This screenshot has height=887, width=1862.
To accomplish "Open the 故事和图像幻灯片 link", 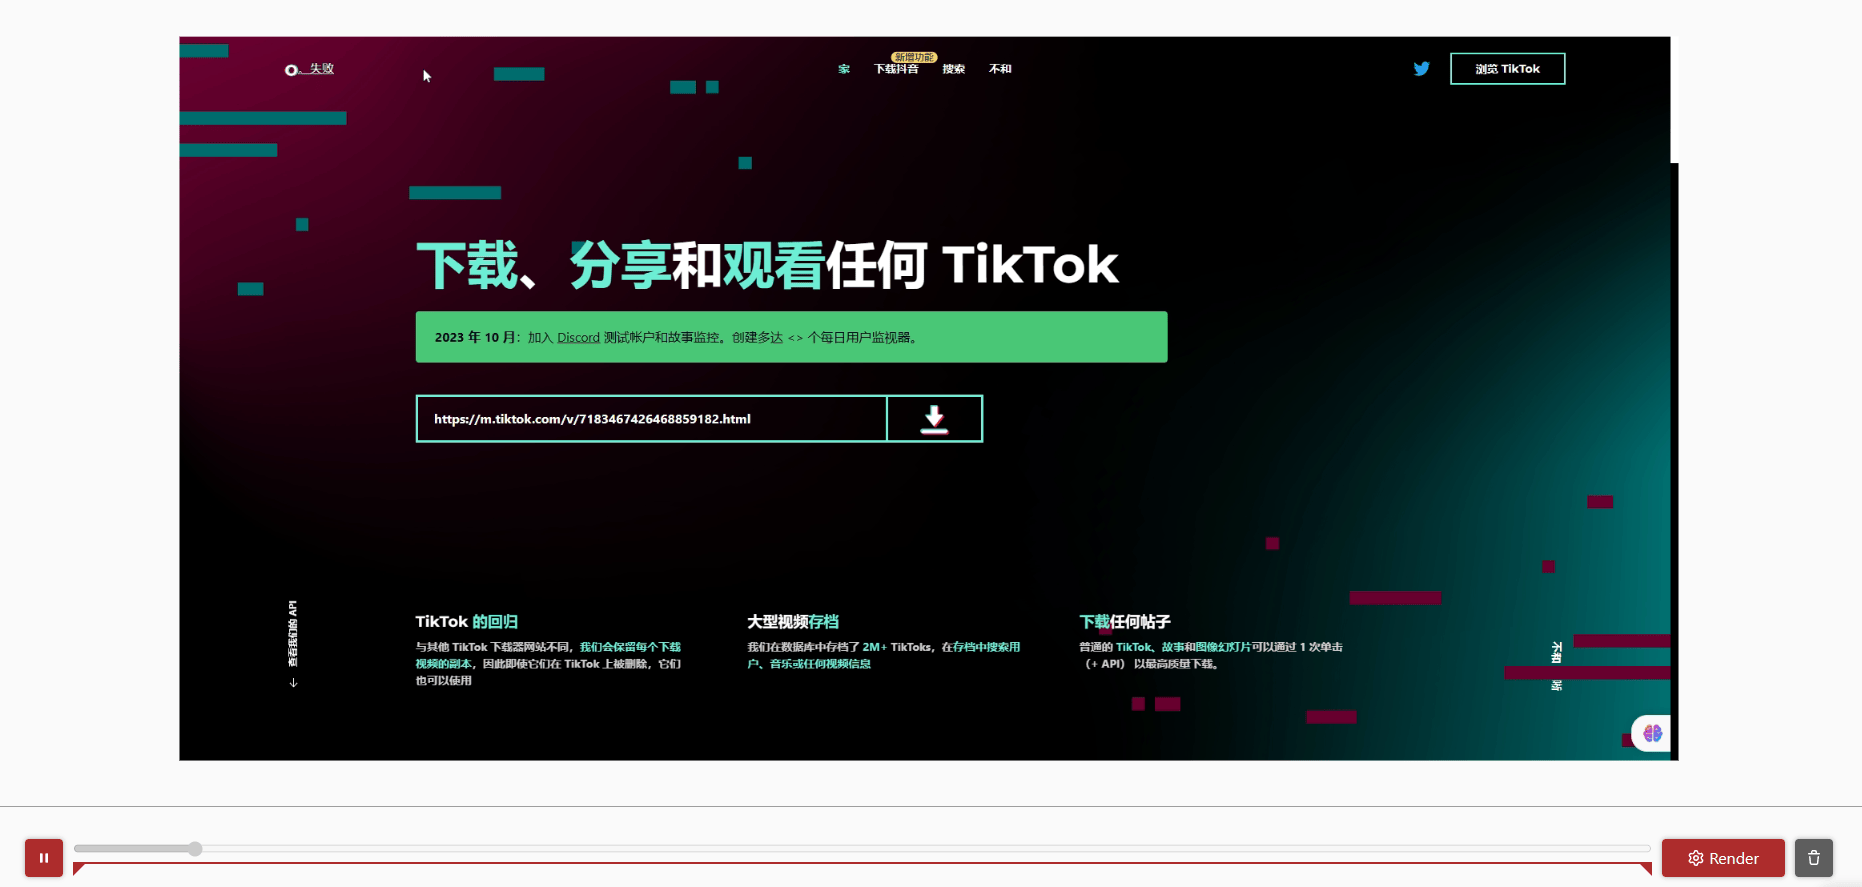I will 1205,647.
